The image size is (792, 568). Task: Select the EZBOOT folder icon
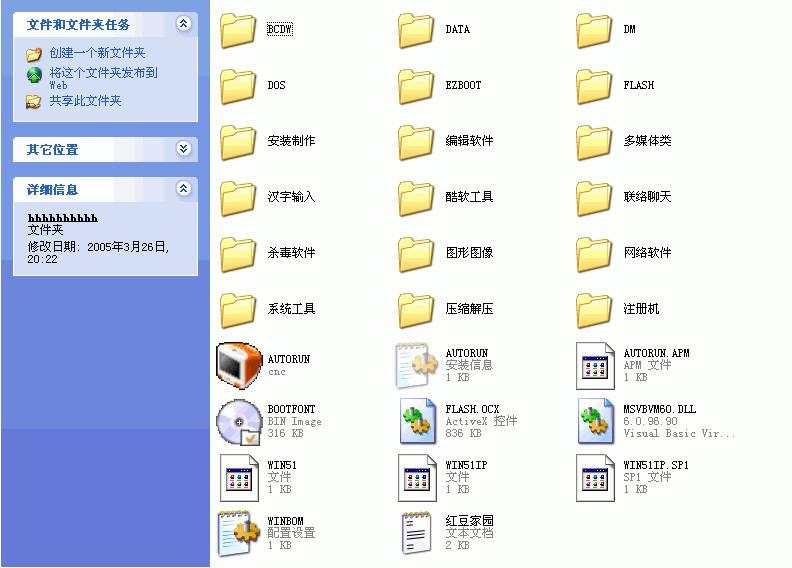(x=416, y=86)
